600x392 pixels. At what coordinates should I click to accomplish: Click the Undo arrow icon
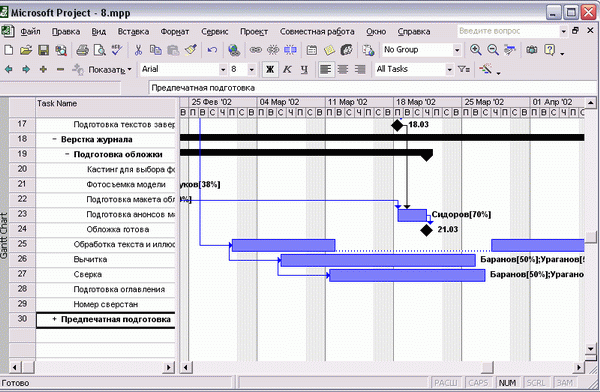tap(212, 50)
